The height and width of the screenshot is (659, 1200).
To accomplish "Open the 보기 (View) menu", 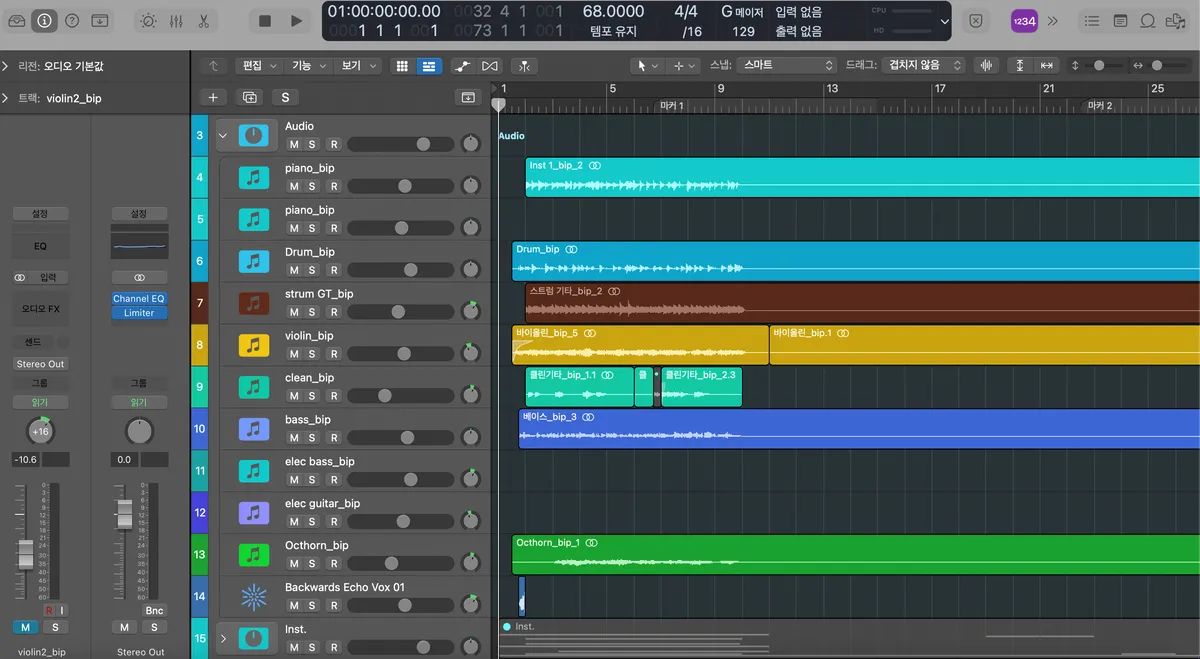I will point(358,66).
